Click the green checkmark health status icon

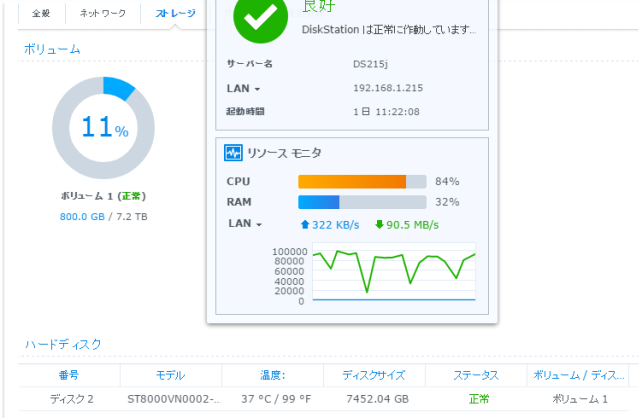260,17
